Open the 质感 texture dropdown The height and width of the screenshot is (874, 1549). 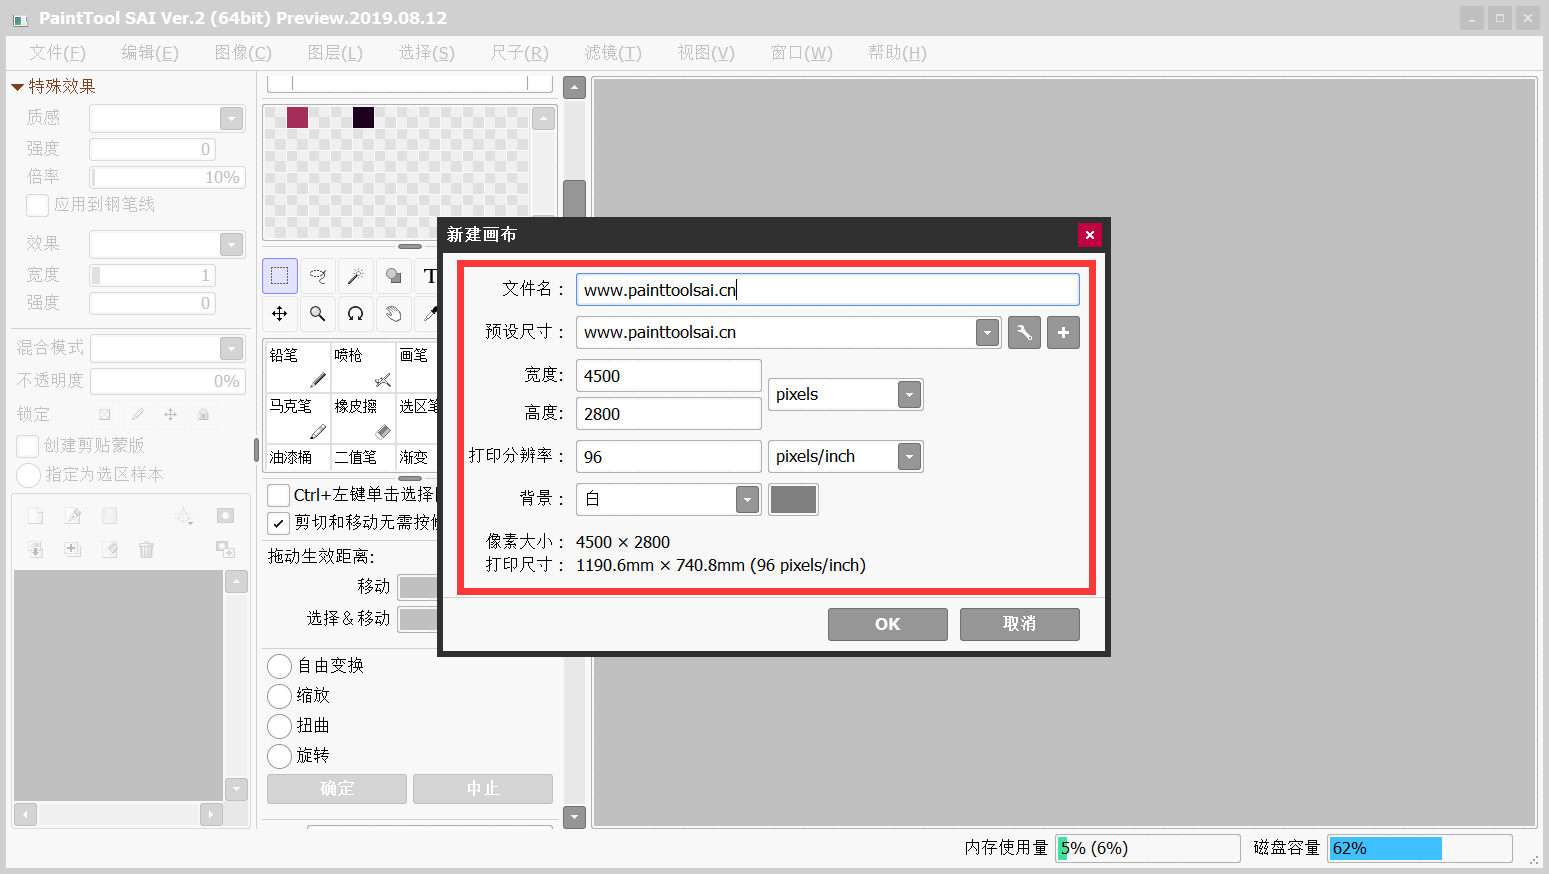(232, 119)
